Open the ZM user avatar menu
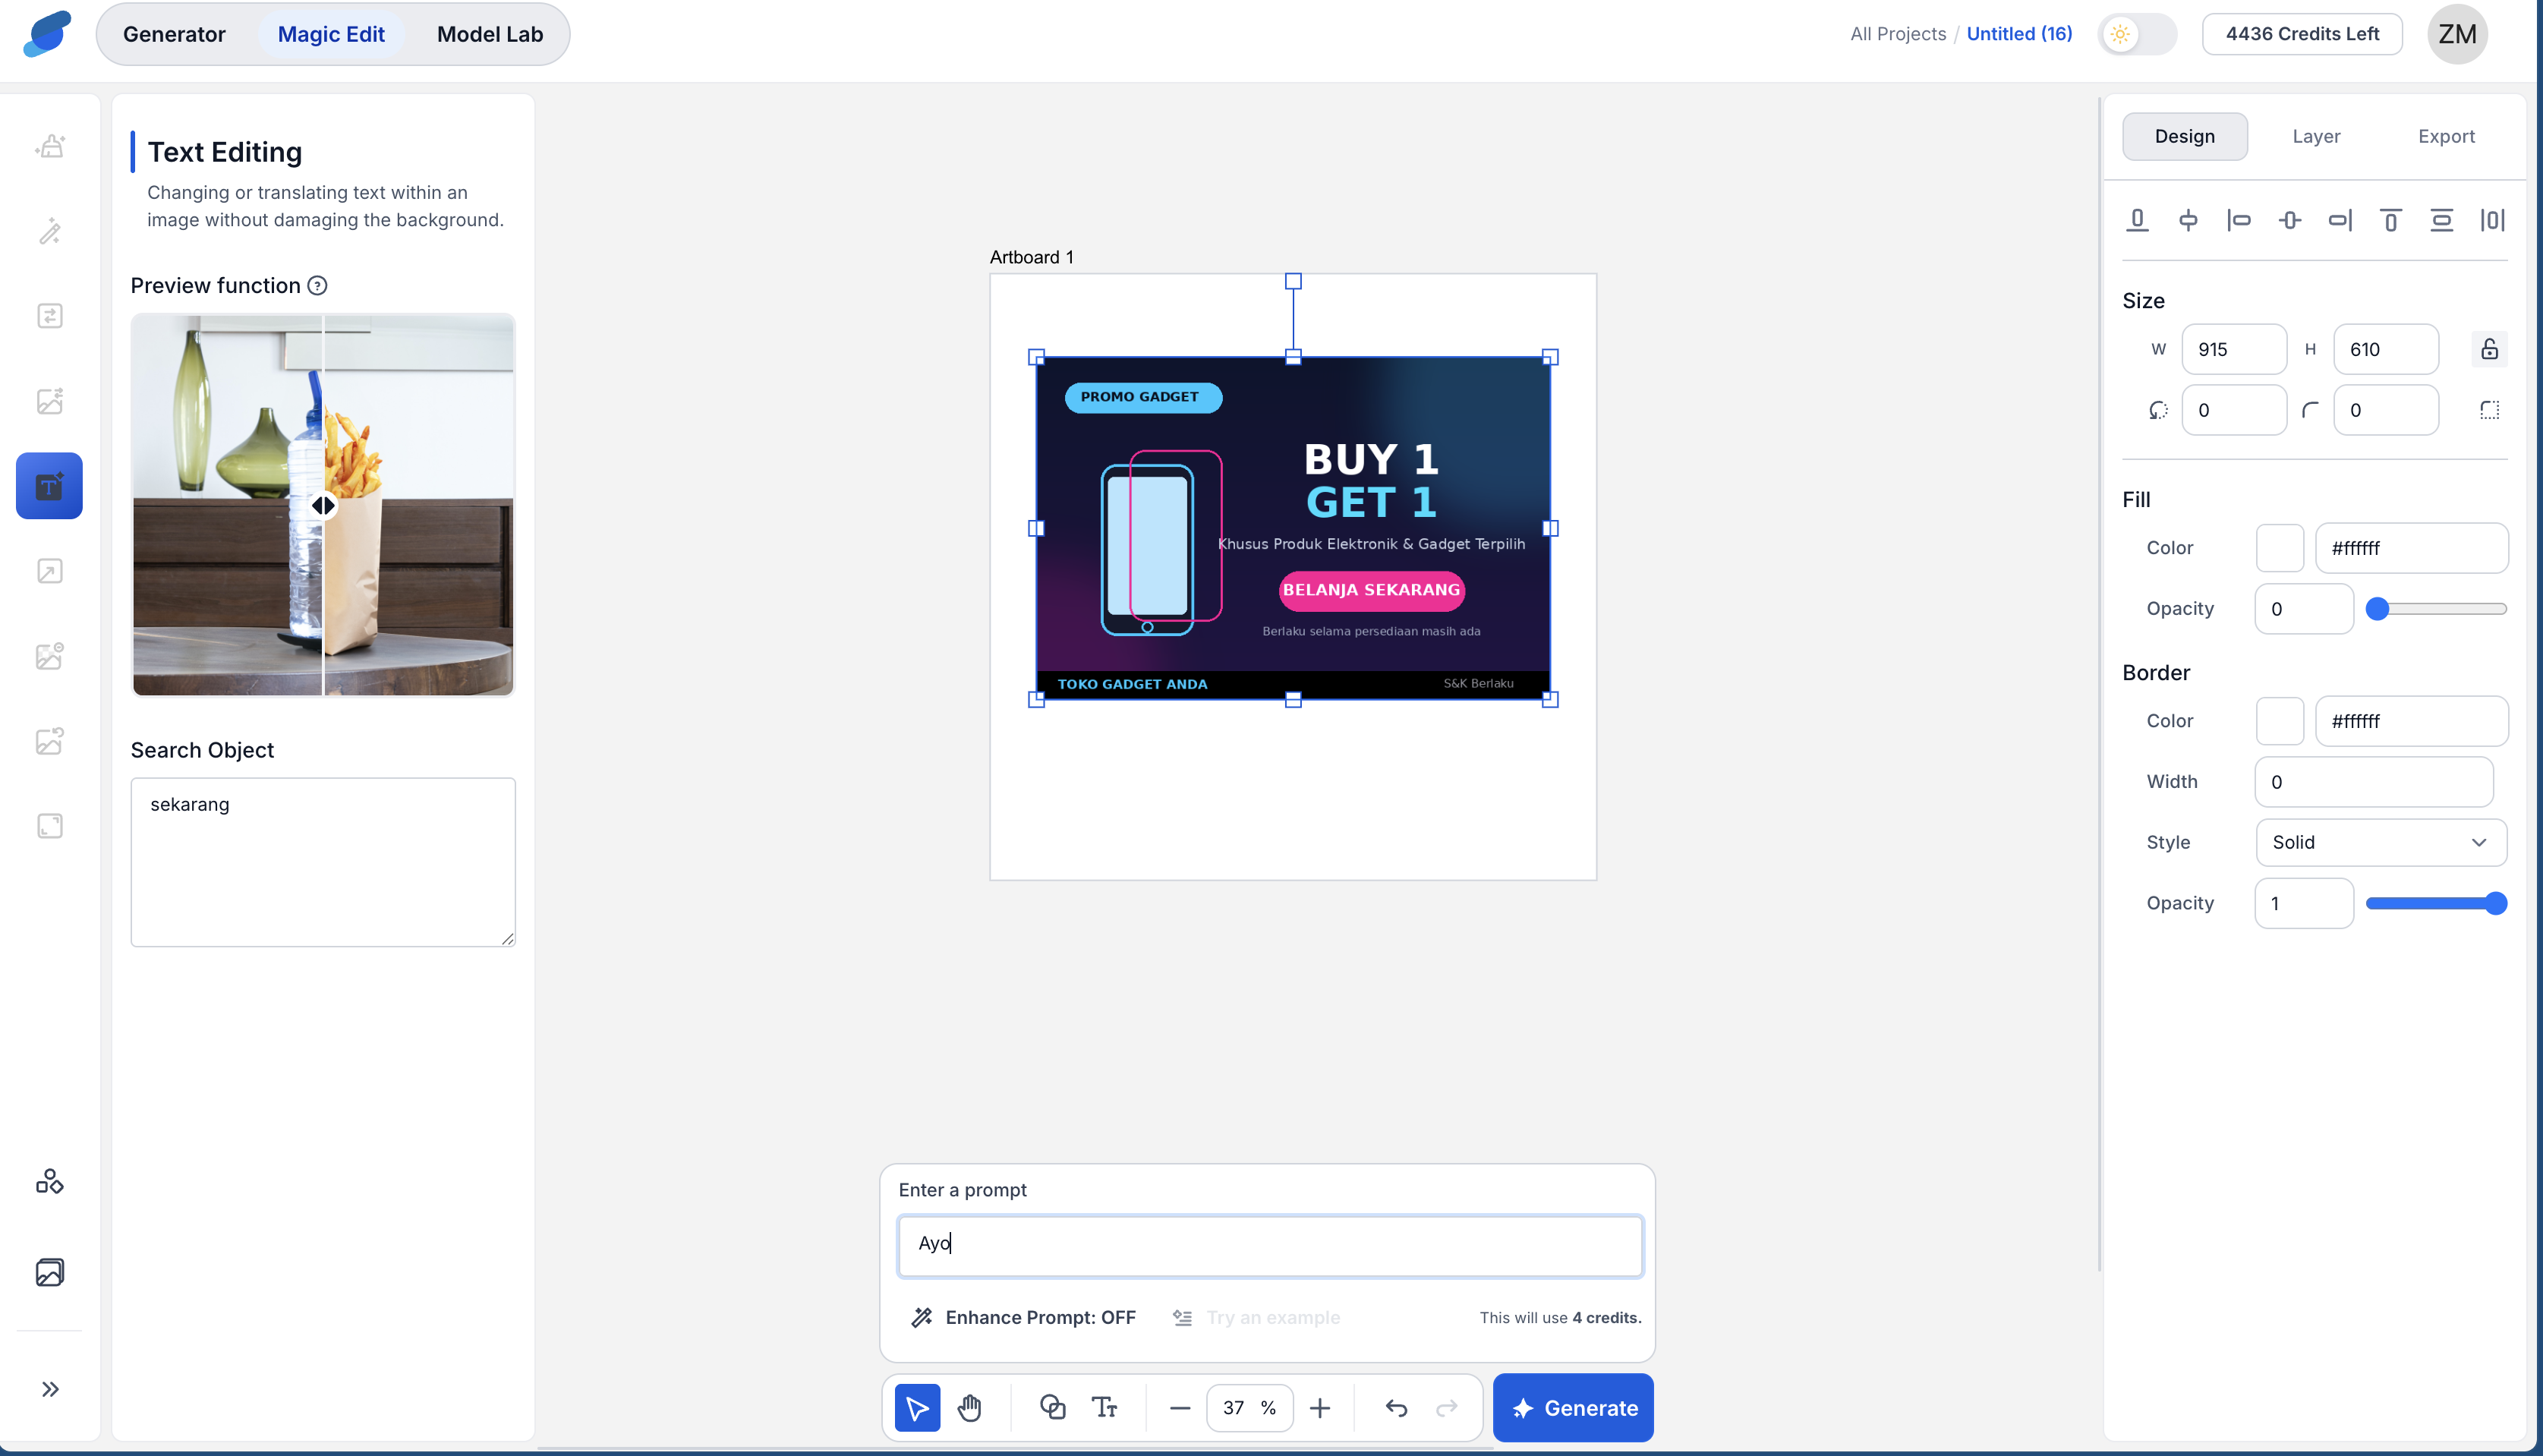This screenshot has height=1456, width=2543. 2457,34
